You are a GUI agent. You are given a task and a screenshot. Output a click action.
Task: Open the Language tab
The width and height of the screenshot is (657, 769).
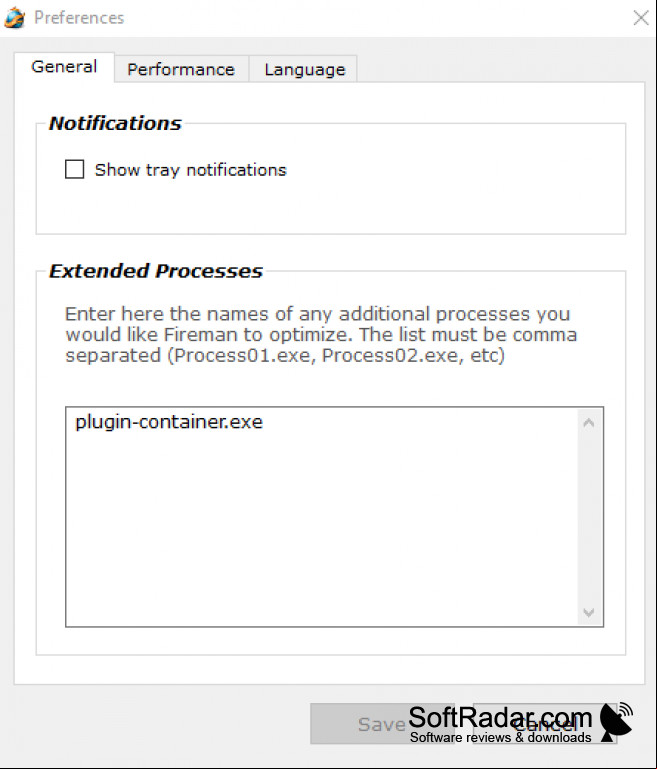304,69
